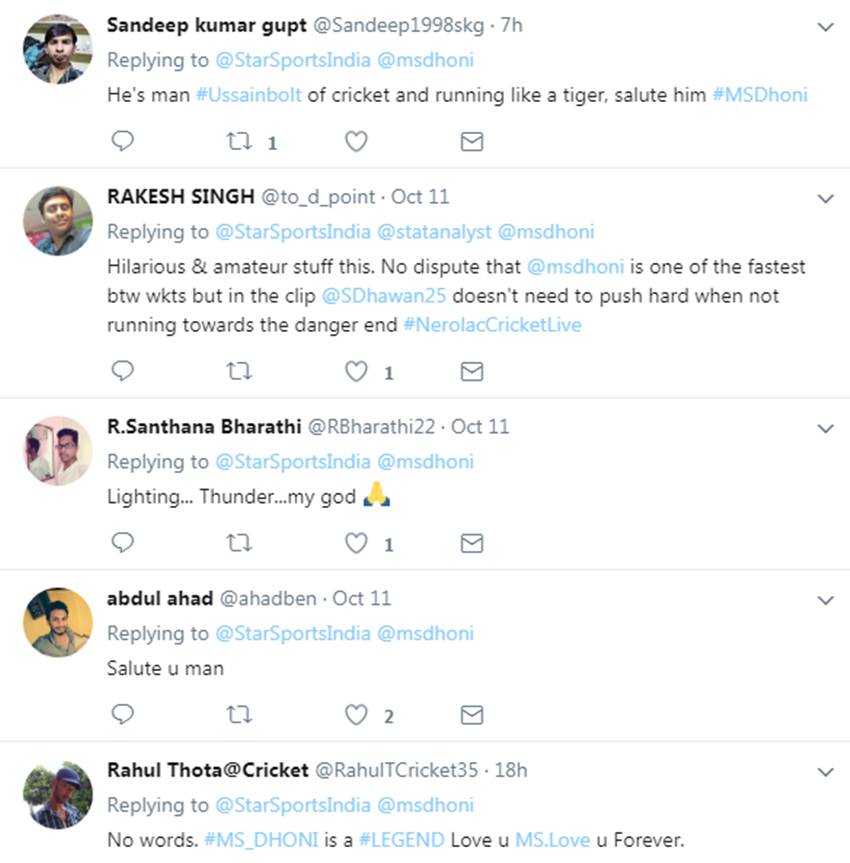Send RAKESH SINGH's tweet via direct message

[472, 372]
